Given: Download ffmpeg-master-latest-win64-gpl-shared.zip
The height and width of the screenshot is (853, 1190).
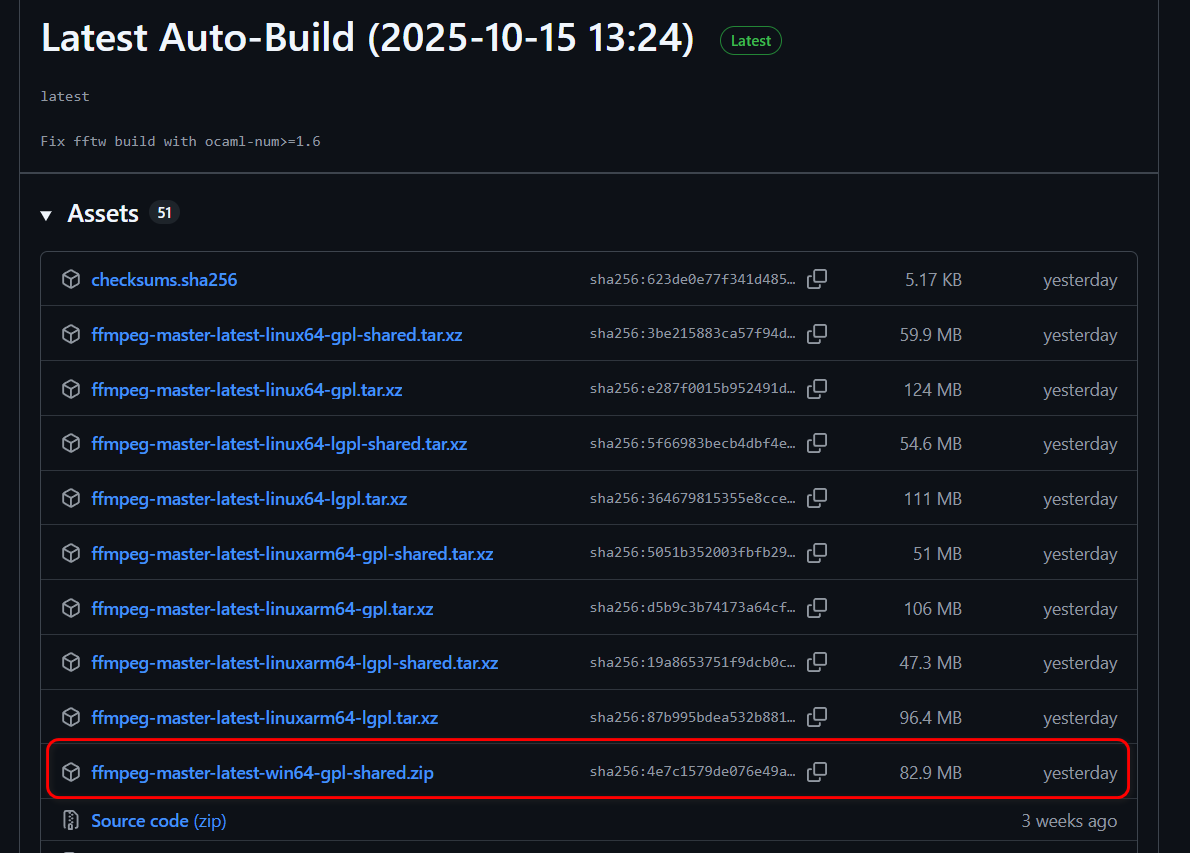Looking at the screenshot, I should point(262,773).
